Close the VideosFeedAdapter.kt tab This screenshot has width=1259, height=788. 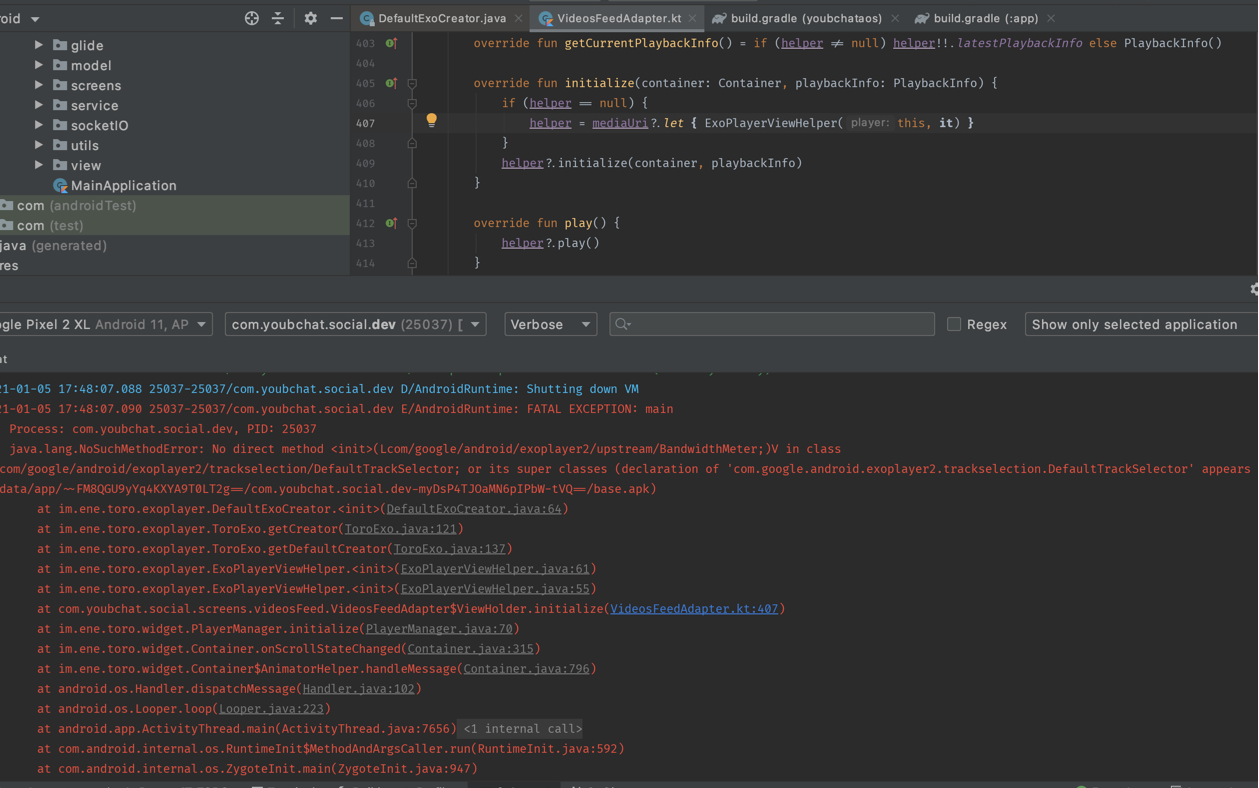click(x=692, y=18)
